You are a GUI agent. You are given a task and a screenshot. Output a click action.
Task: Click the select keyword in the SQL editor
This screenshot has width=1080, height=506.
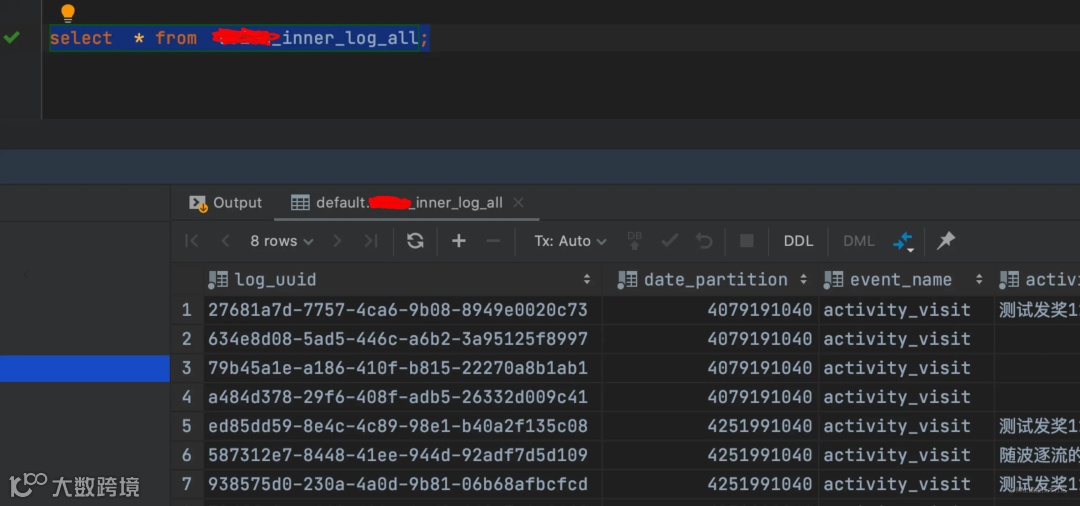pos(81,38)
